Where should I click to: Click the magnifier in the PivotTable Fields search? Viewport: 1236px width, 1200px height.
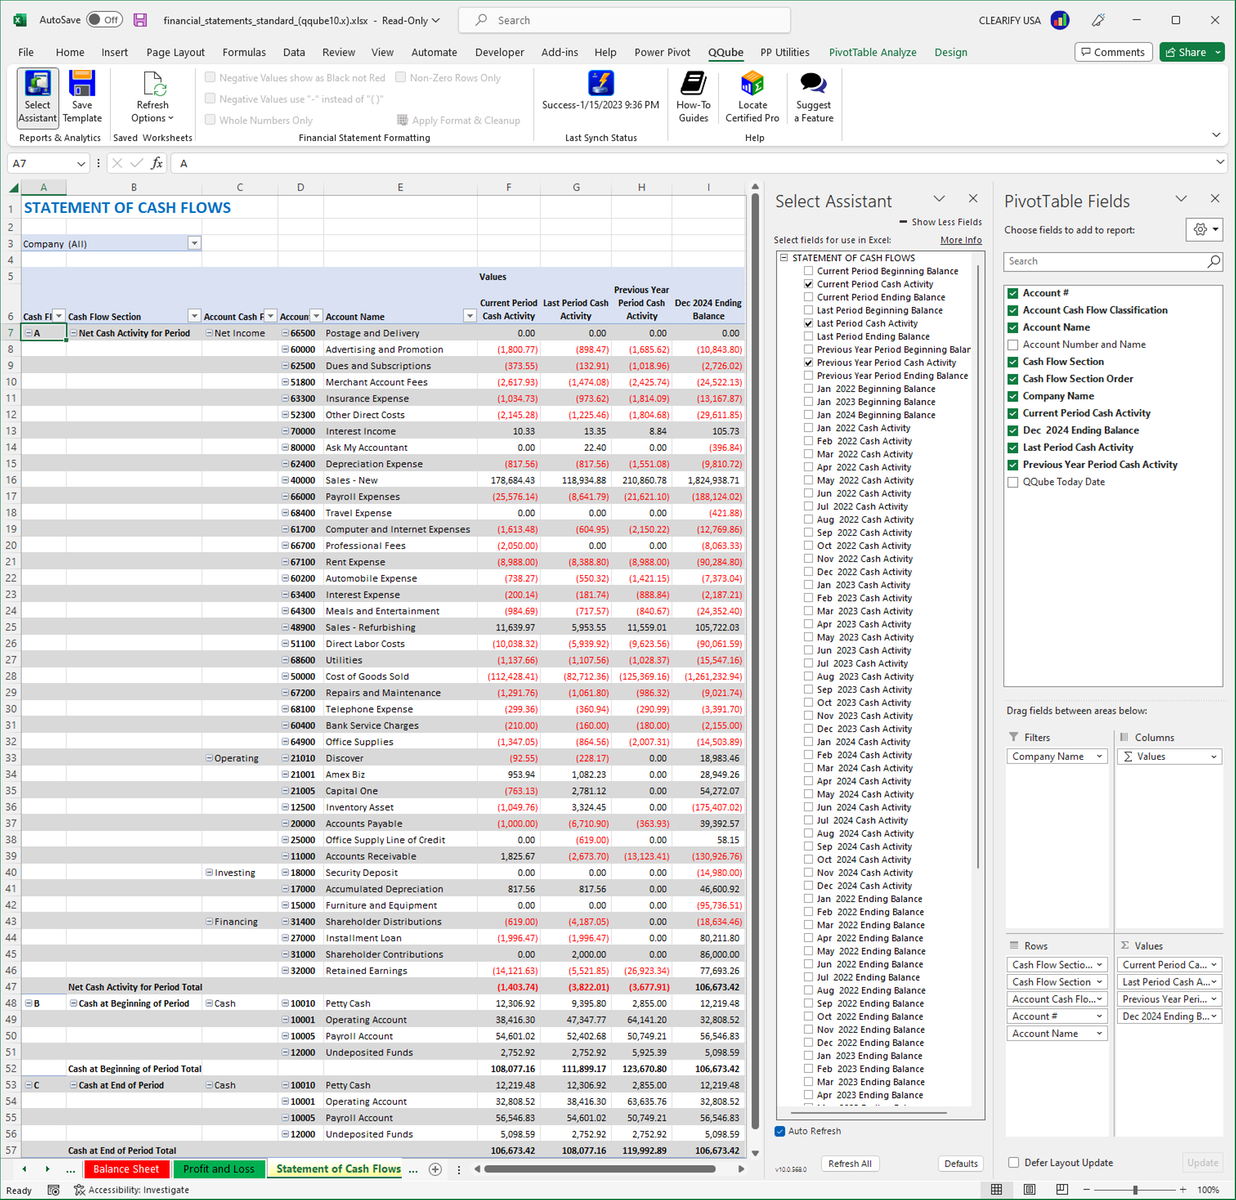[1213, 261]
